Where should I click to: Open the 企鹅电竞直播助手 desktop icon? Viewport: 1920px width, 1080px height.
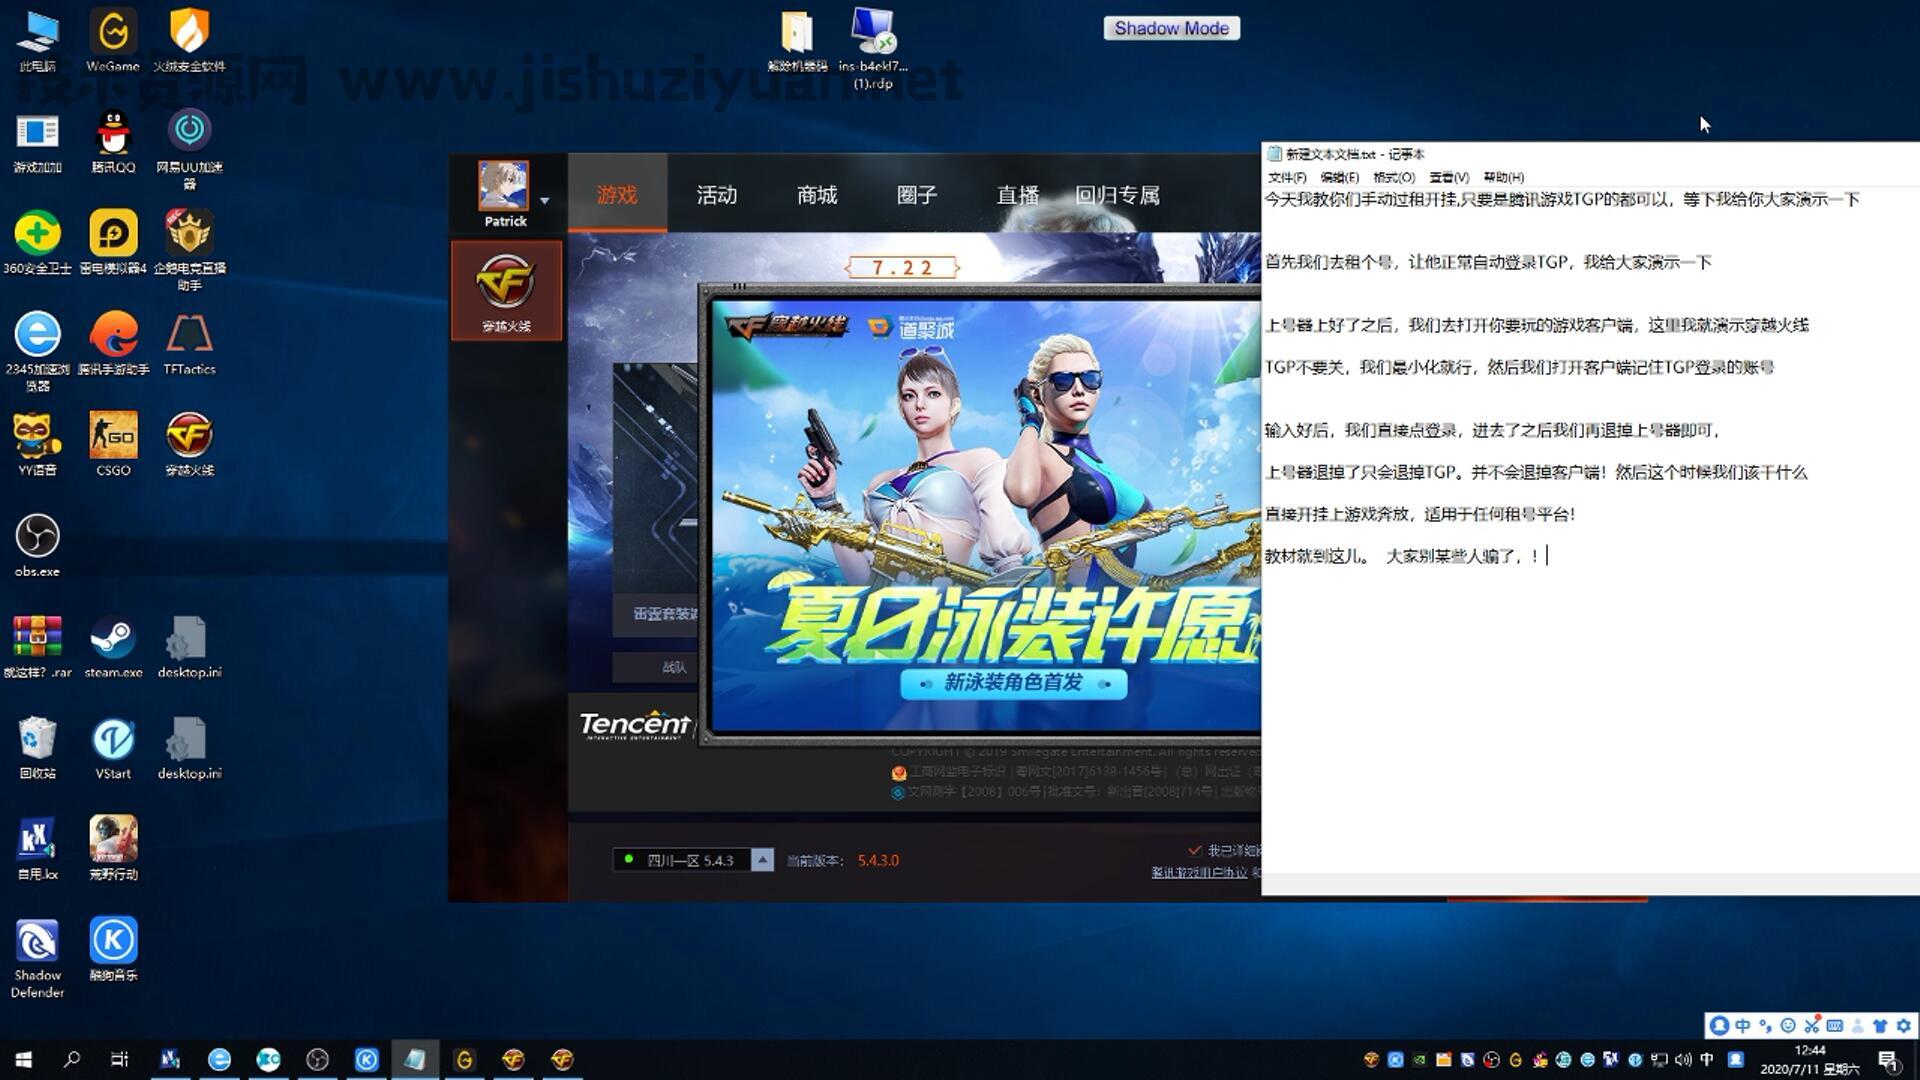click(x=189, y=250)
